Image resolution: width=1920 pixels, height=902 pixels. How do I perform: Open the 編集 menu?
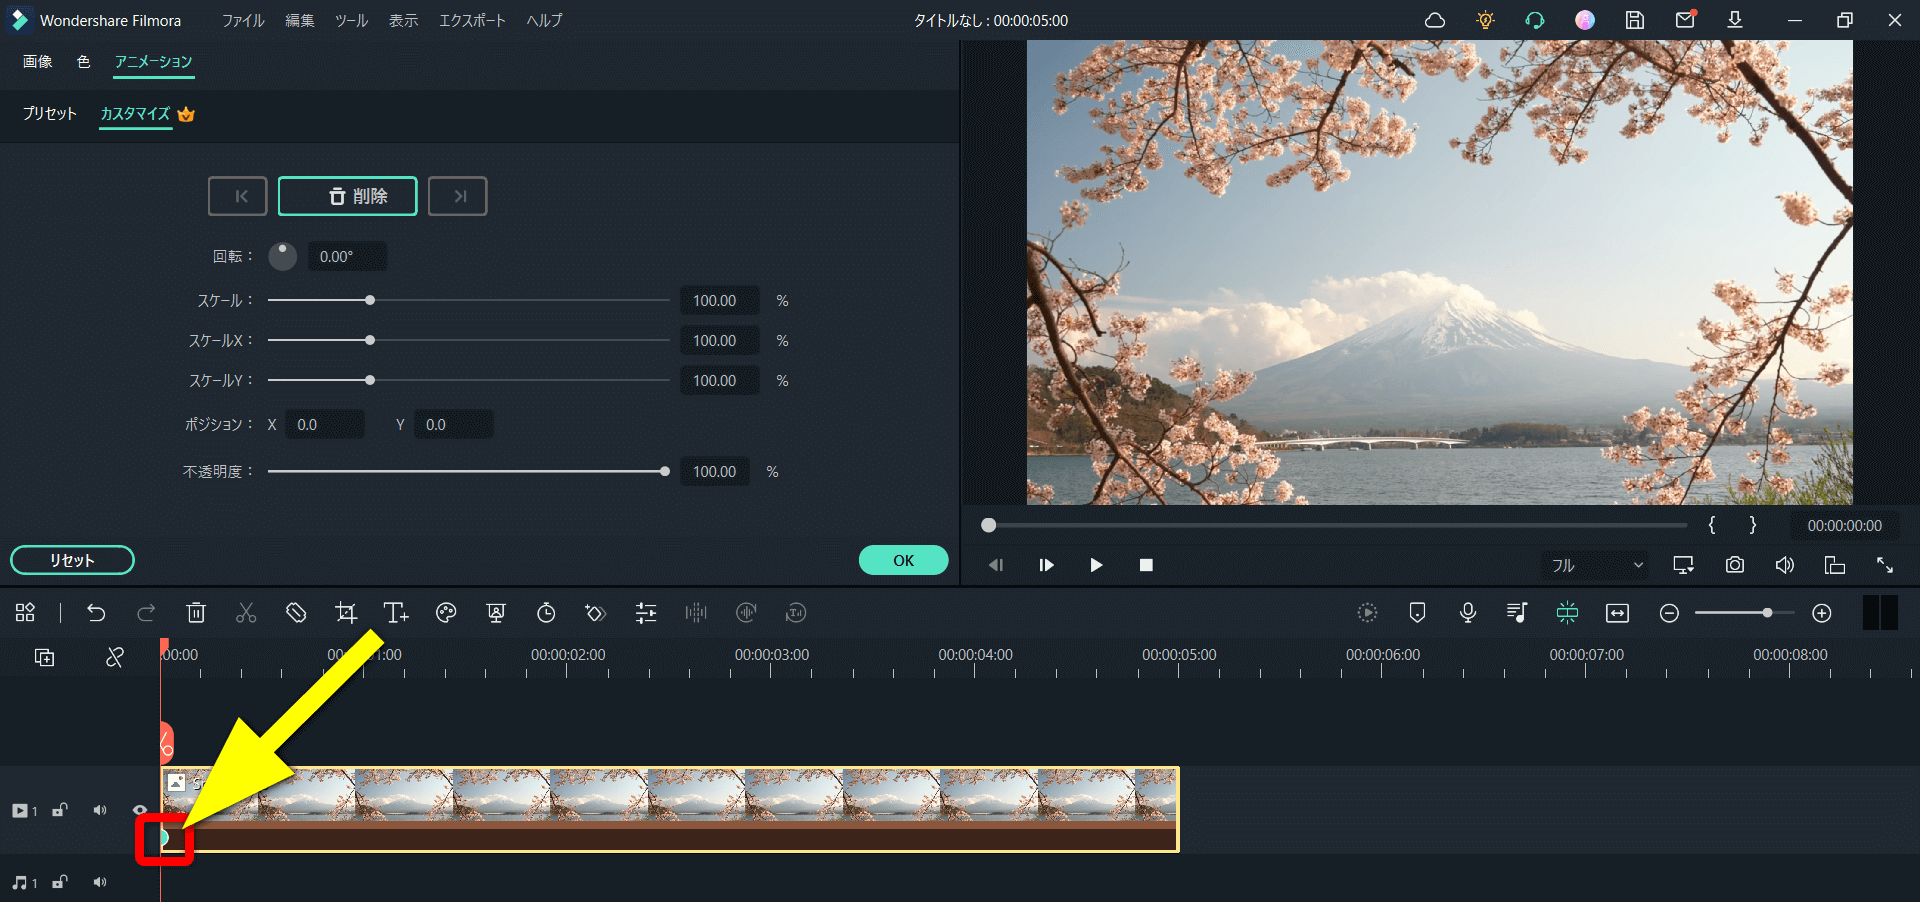[x=299, y=20]
